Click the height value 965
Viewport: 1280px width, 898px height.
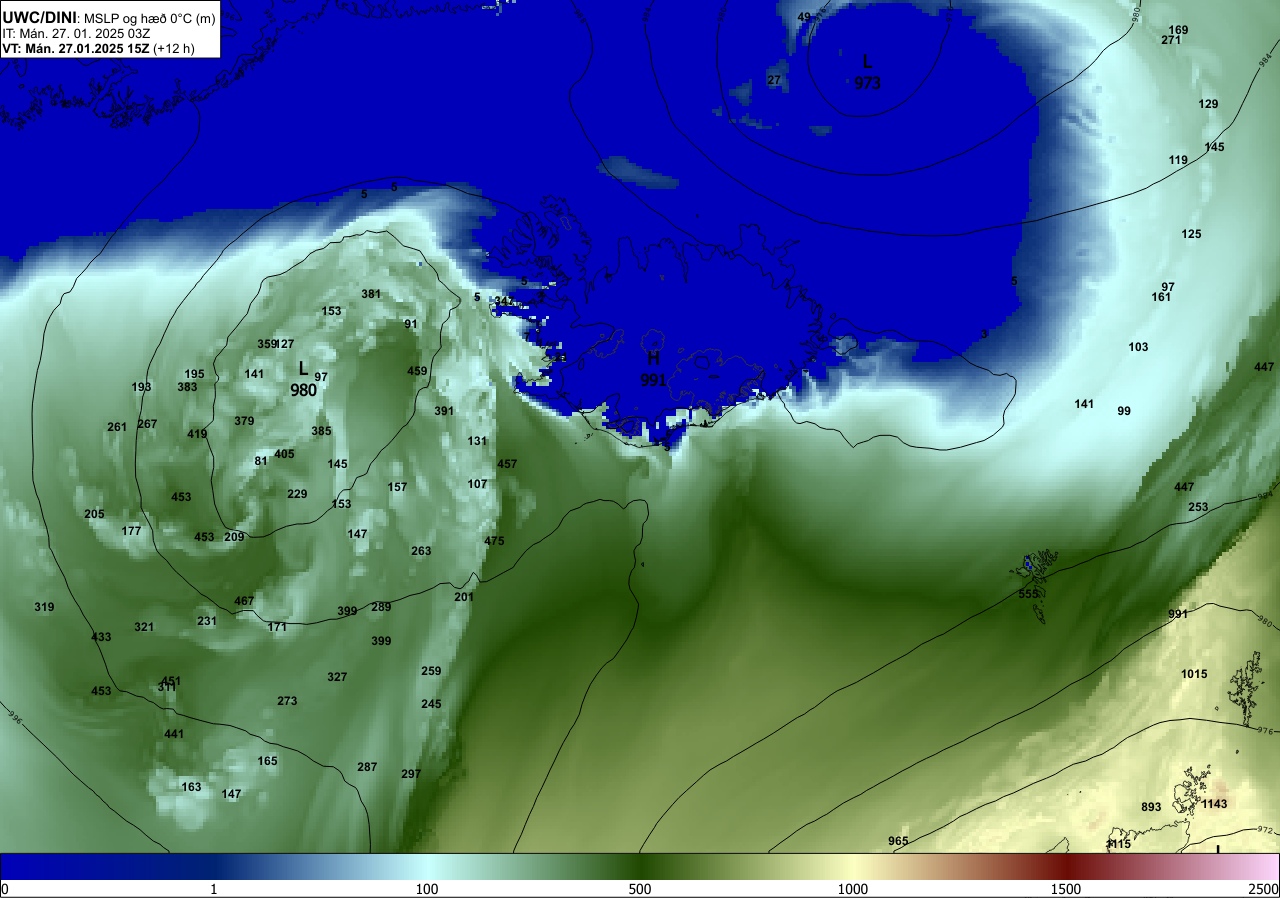[x=898, y=841]
